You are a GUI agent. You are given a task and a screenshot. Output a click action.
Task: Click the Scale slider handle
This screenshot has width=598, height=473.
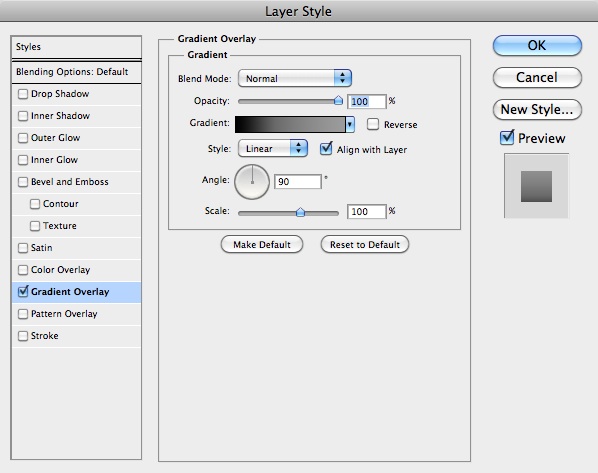coord(300,212)
